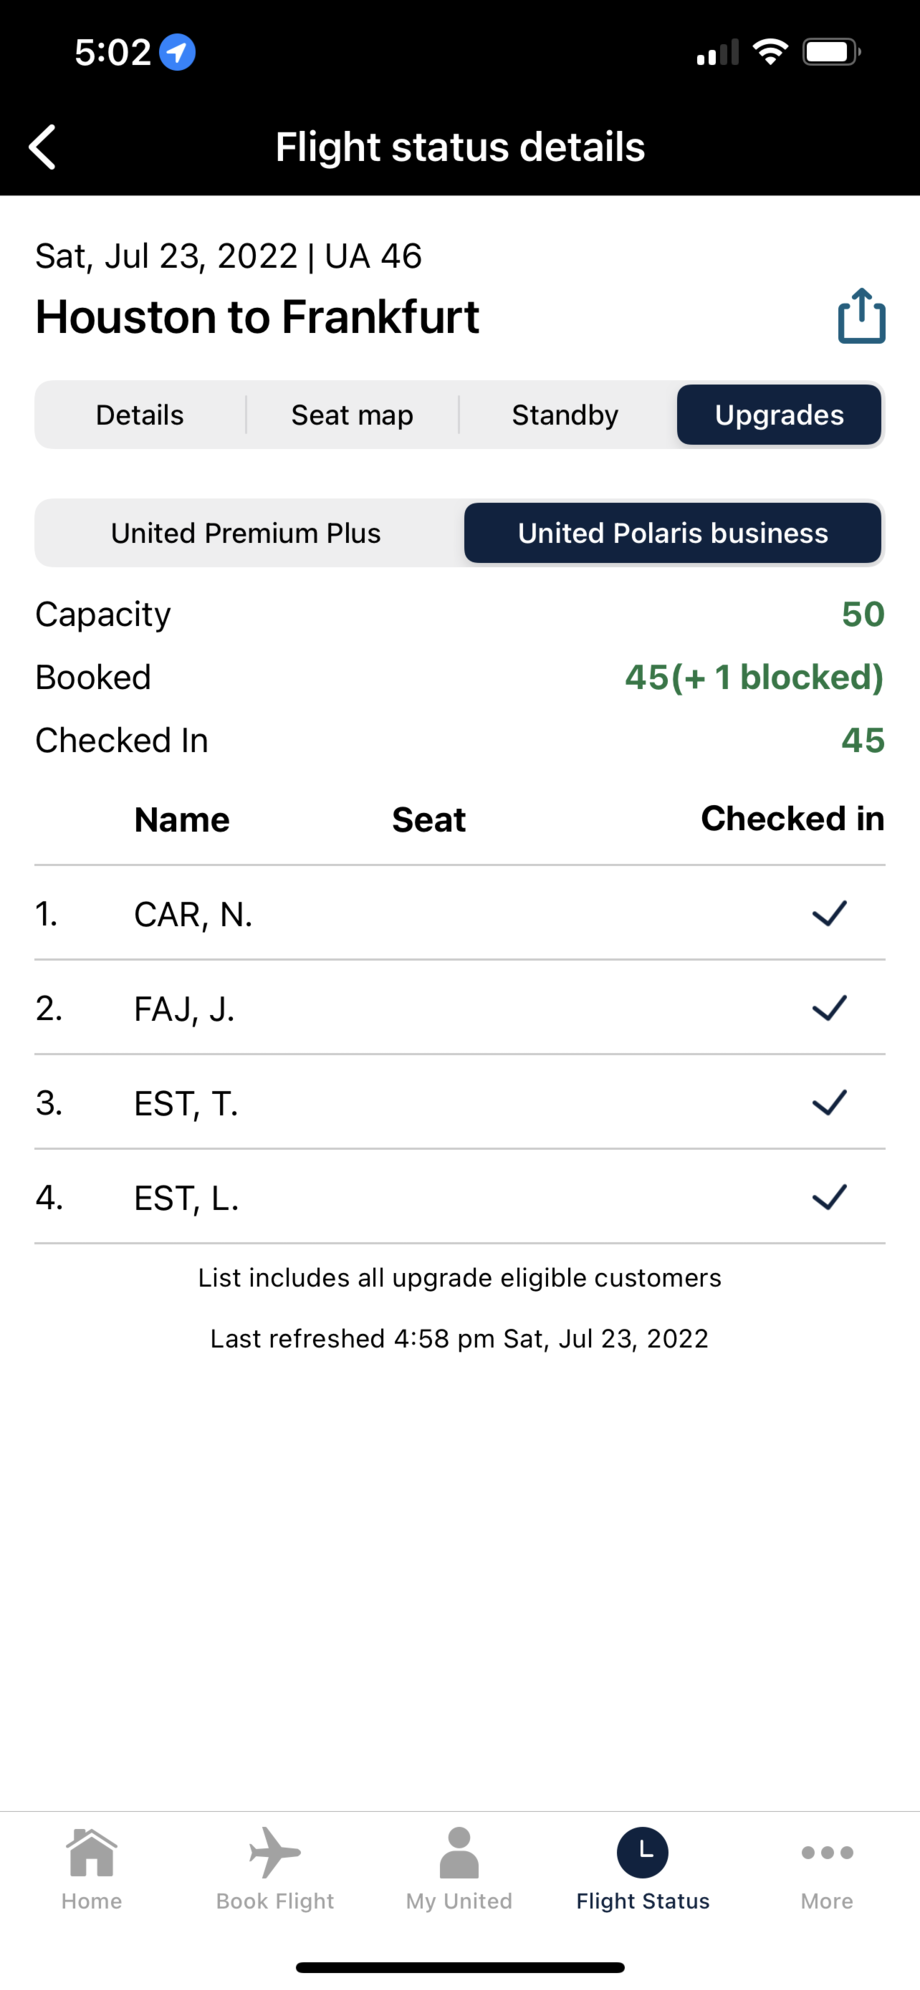Open Book Flight airplane icon
Viewport: 920px width, 1990px height.
pyautogui.click(x=275, y=1853)
